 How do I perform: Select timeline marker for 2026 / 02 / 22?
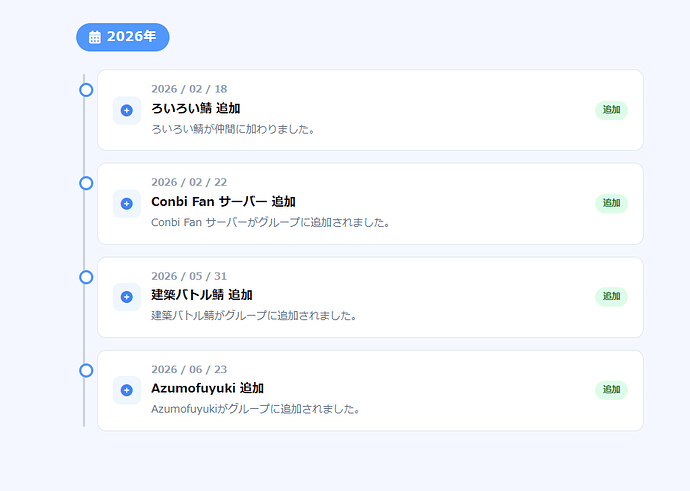(x=86, y=183)
